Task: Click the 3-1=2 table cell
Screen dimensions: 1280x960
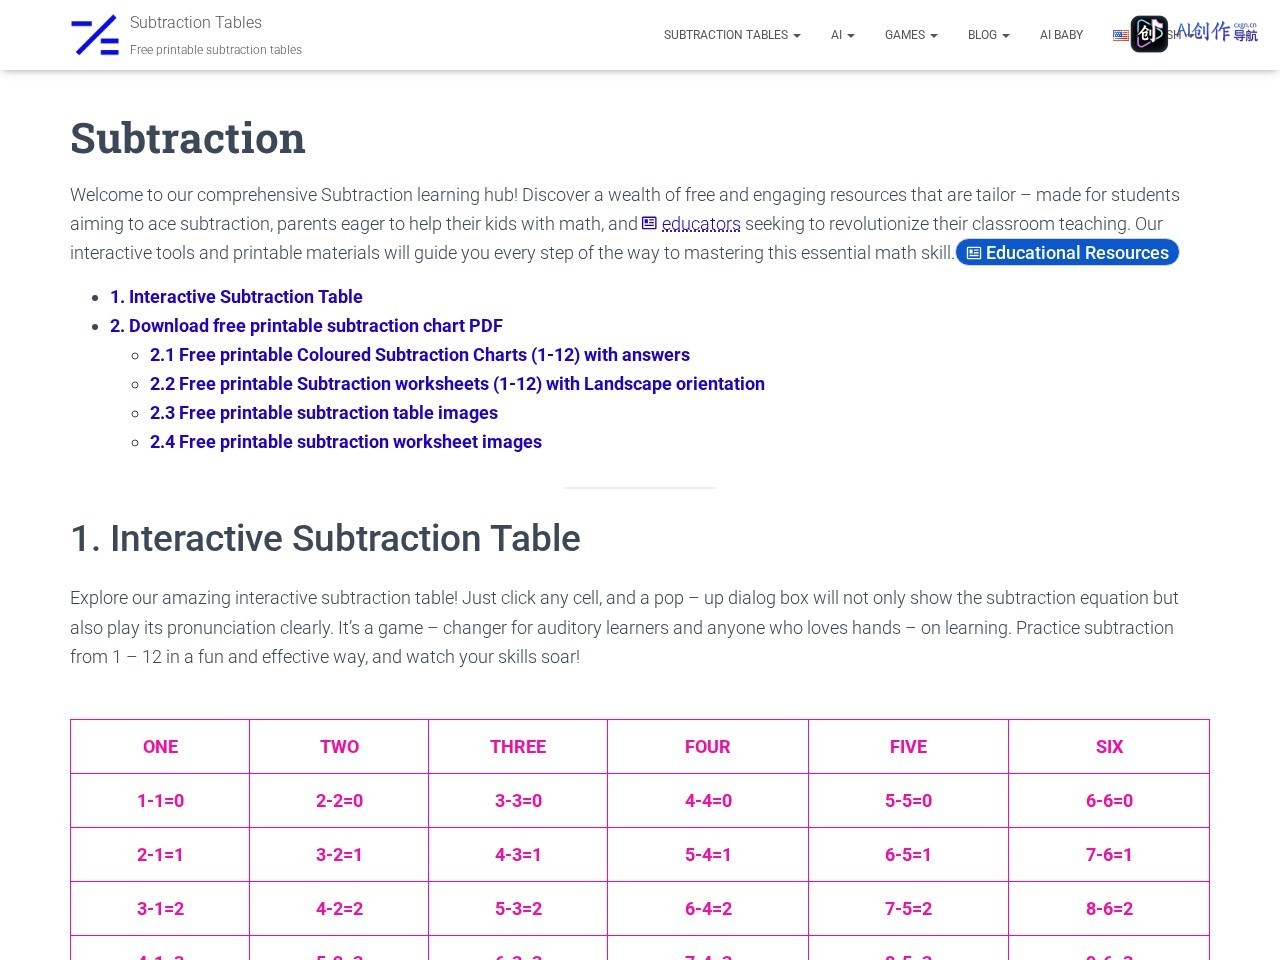Action: coord(160,909)
